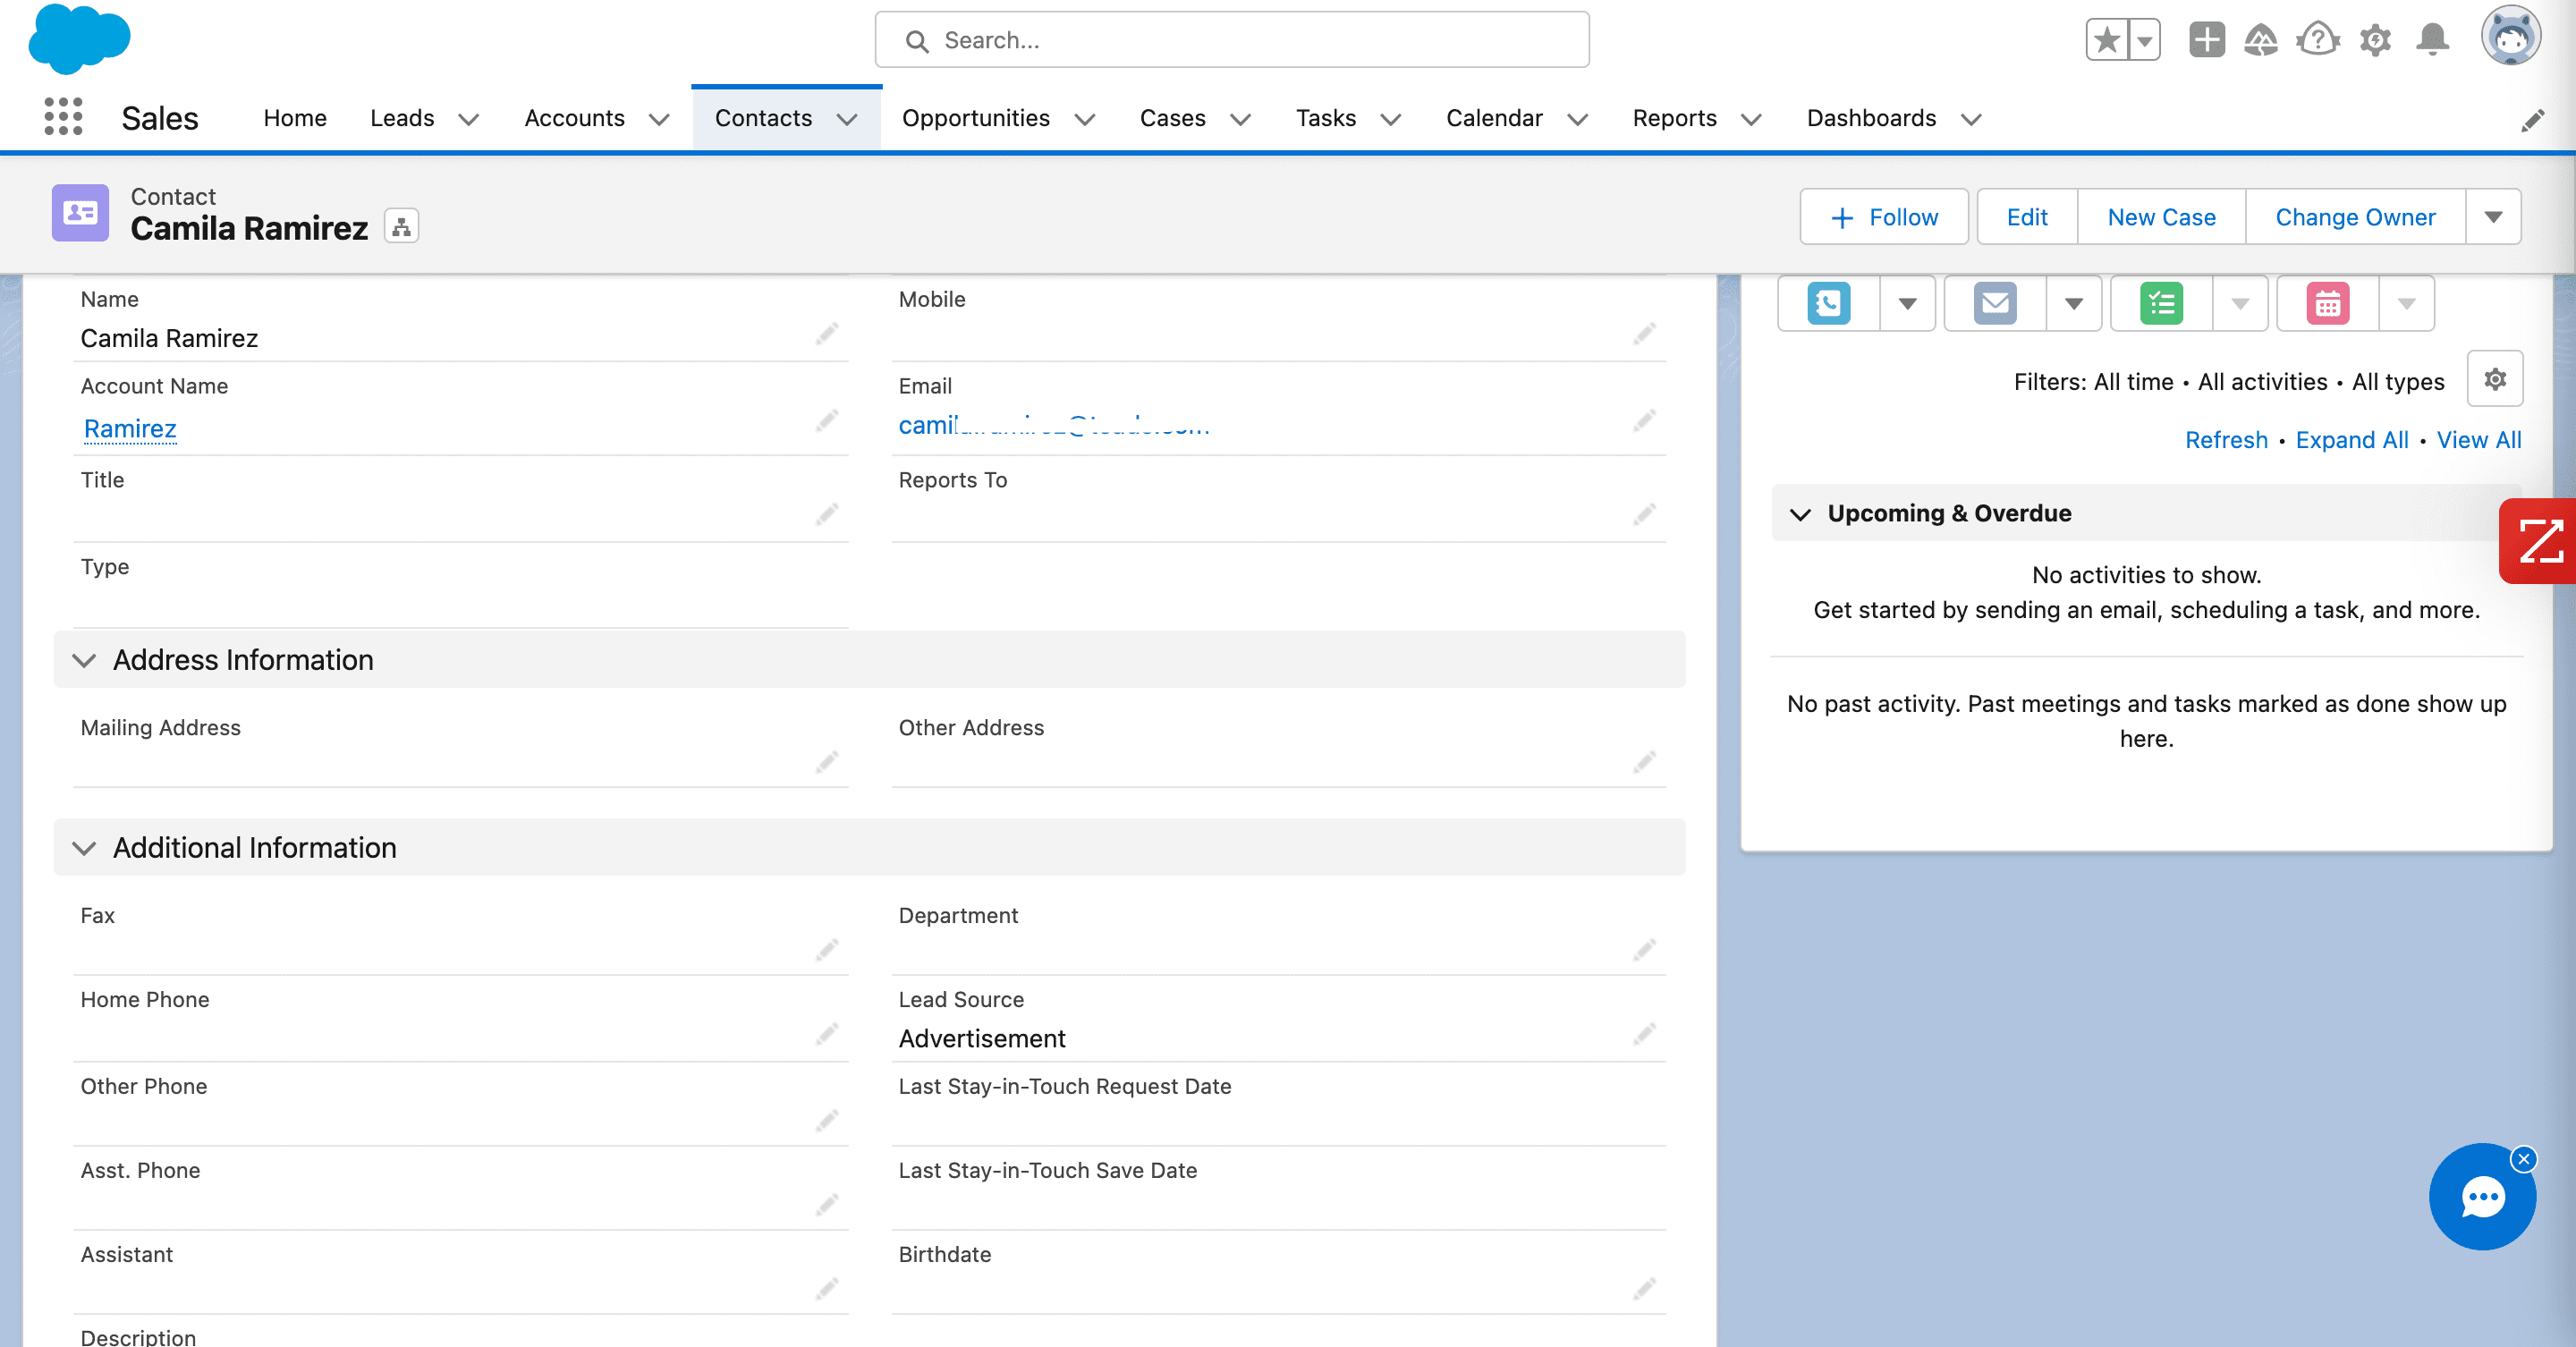This screenshot has height=1347, width=2576.
Task: Edit the Lead Source field pencil
Action: tap(1644, 1034)
